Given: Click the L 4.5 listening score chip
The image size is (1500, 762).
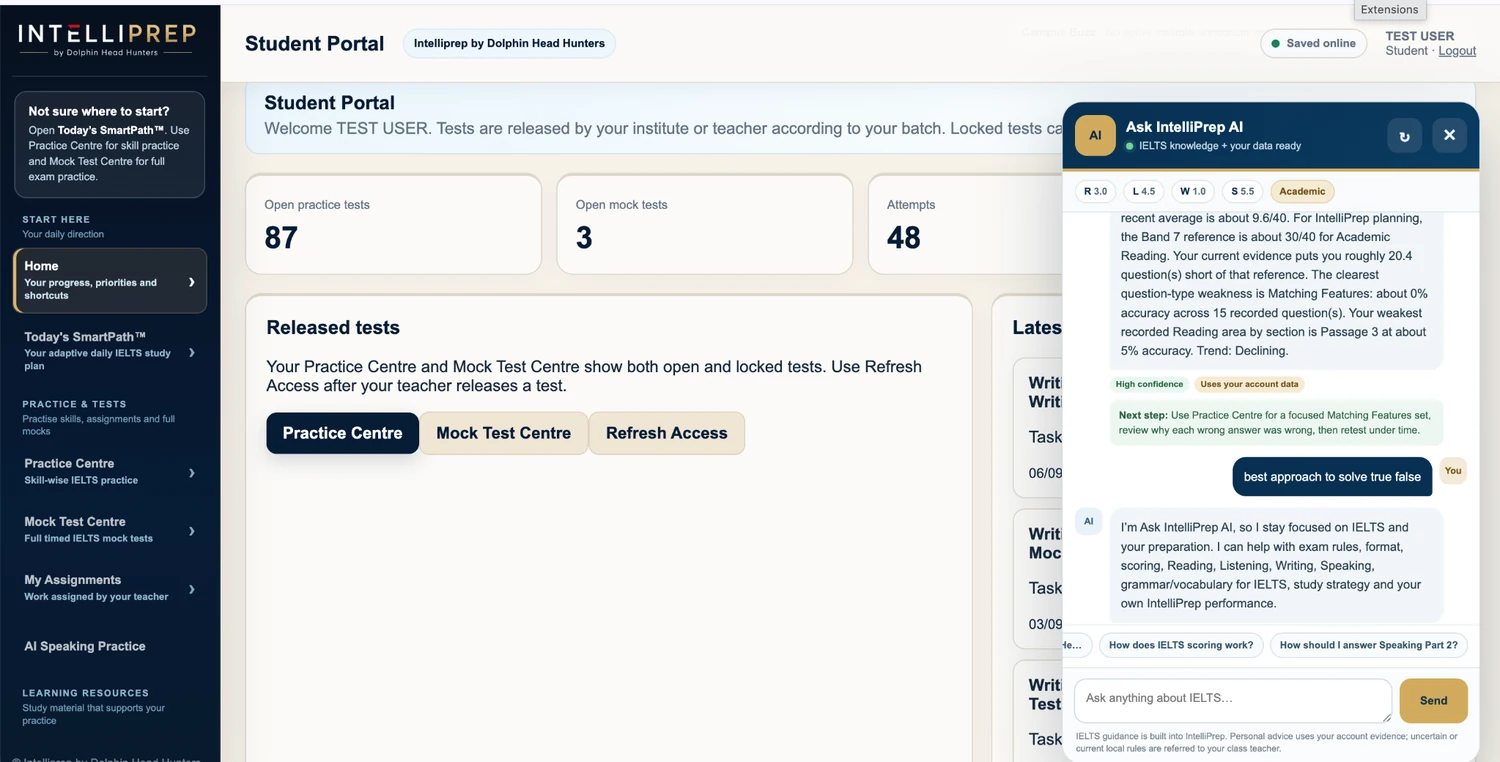Looking at the screenshot, I should pyautogui.click(x=1144, y=191).
